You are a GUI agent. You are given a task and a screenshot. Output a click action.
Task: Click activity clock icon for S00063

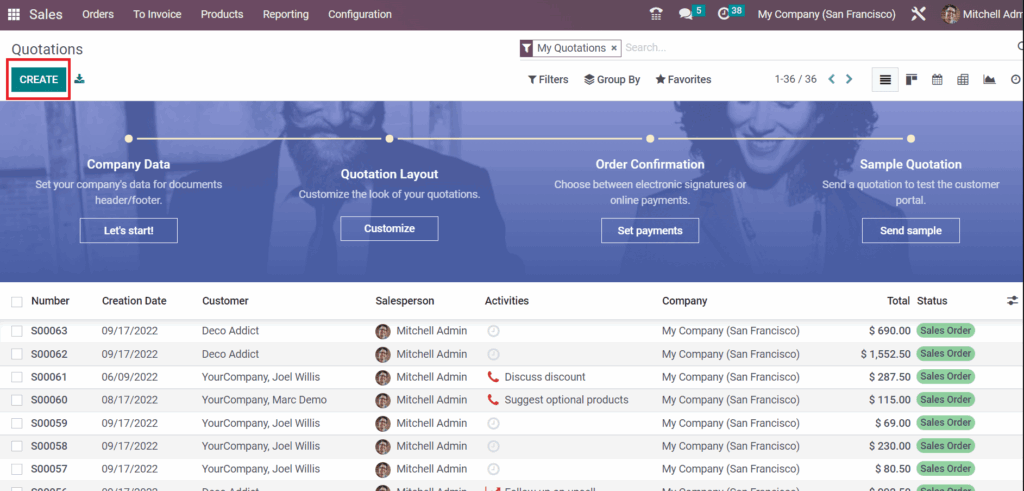click(x=494, y=331)
